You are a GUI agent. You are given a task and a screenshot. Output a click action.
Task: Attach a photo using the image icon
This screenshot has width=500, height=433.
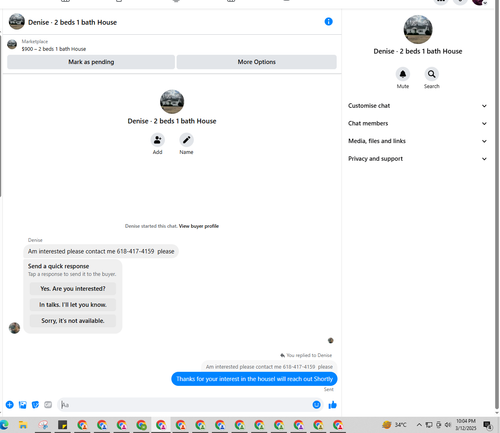[22, 405]
